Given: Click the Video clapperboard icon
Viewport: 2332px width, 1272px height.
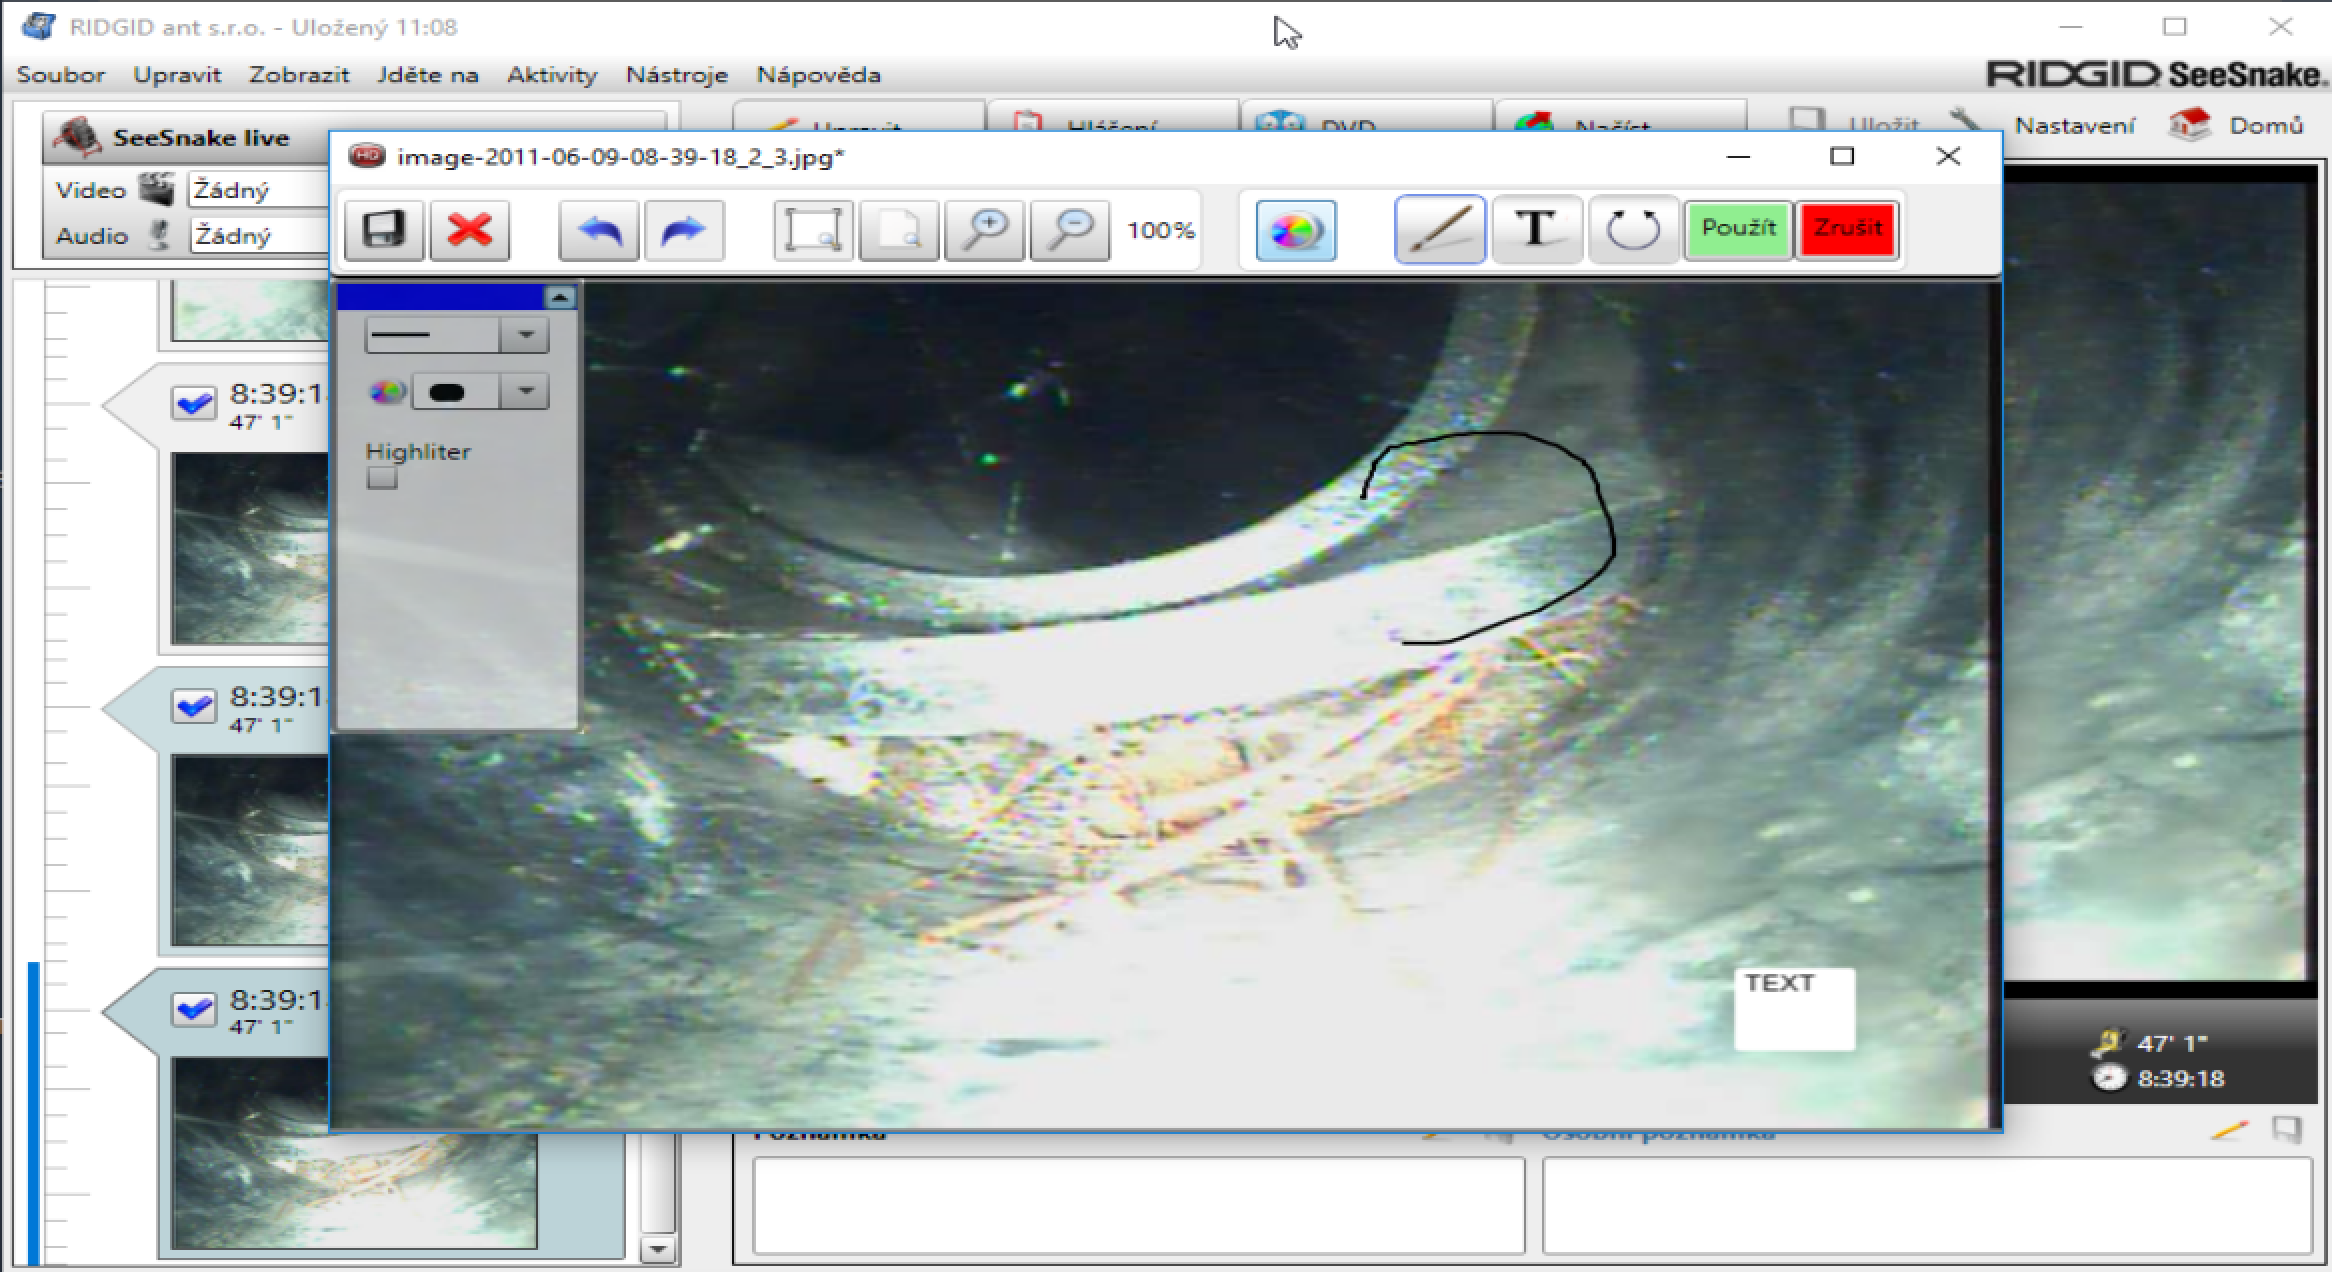Looking at the screenshot, I should tap(155, 189).
